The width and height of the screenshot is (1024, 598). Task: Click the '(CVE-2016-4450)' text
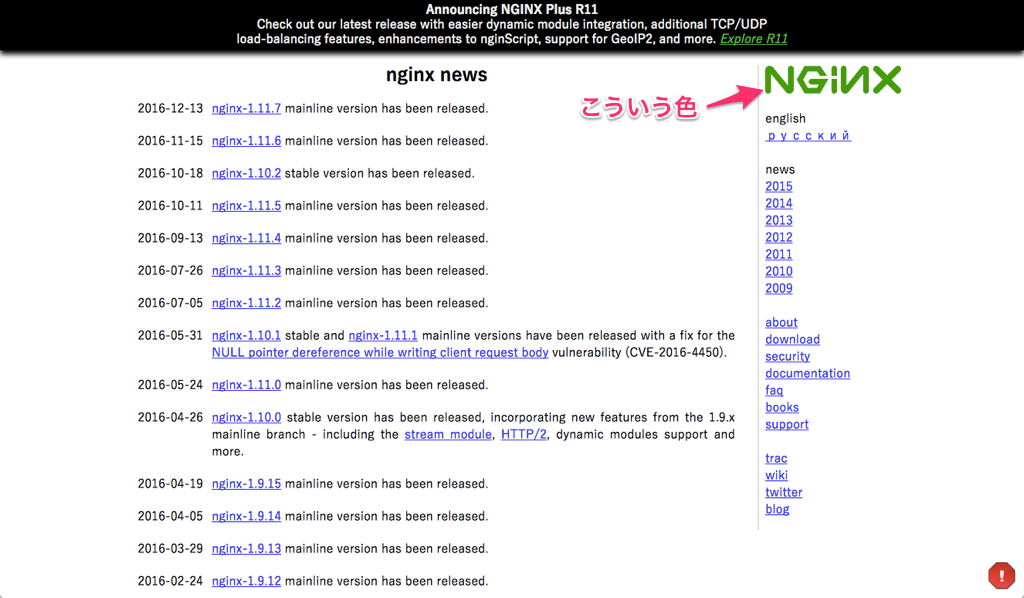[x=676, y=353]
